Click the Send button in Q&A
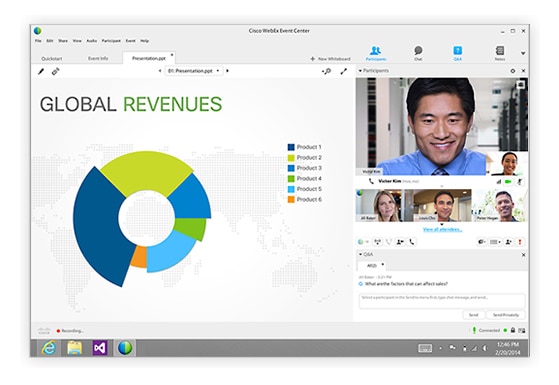 coord(473,315)
